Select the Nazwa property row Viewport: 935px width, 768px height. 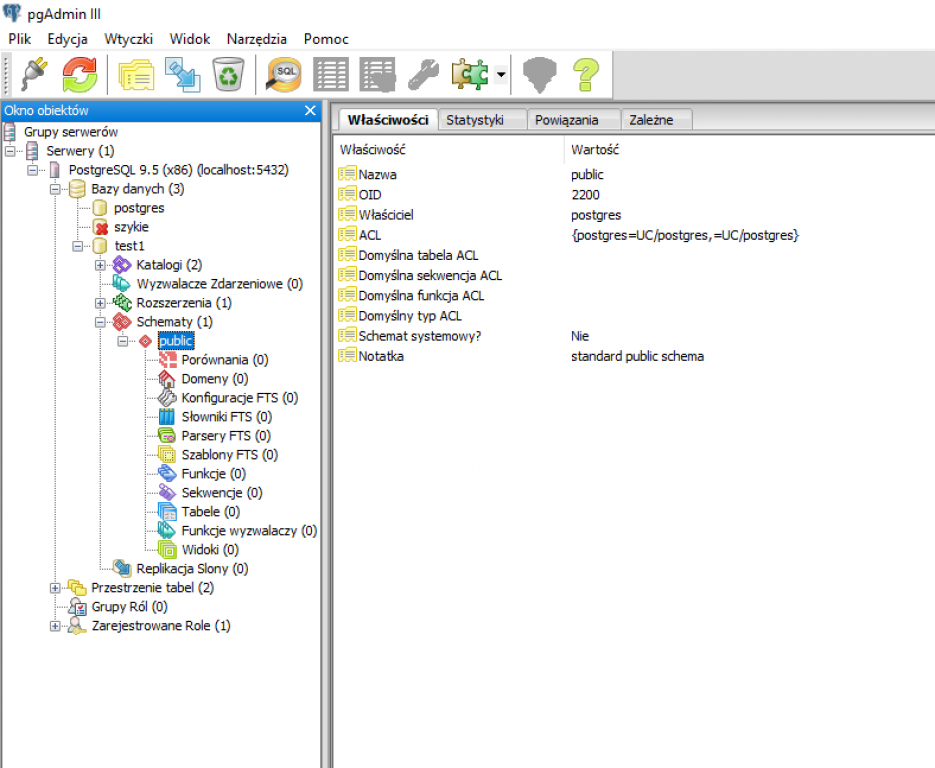(x=635, y=175)
